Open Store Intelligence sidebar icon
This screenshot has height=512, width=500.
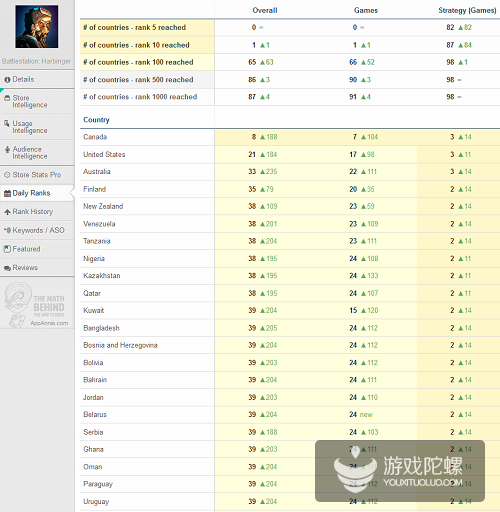7,98
